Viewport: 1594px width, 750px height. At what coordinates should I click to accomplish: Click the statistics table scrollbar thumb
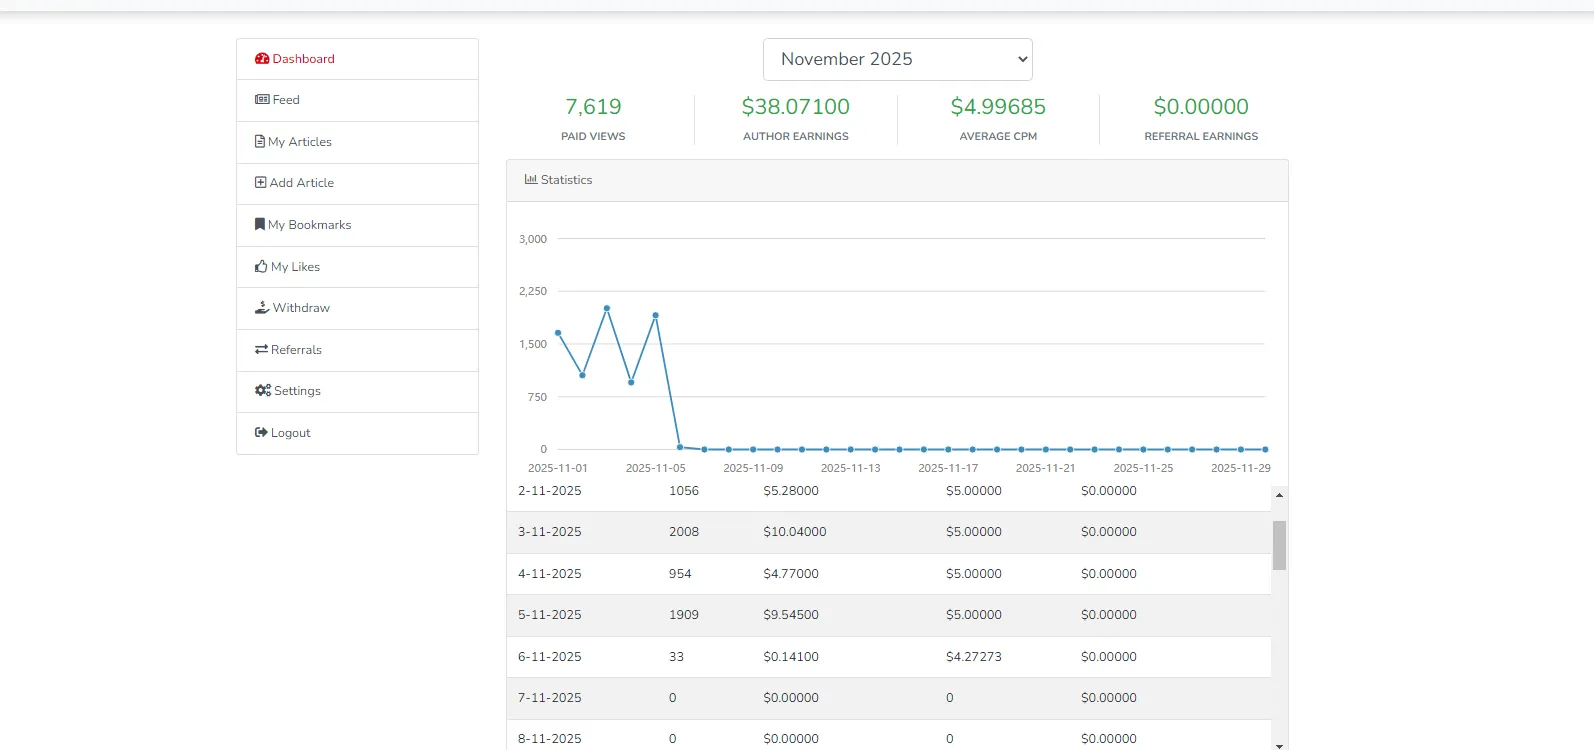pyautogui.click(x=1279, y=545)
